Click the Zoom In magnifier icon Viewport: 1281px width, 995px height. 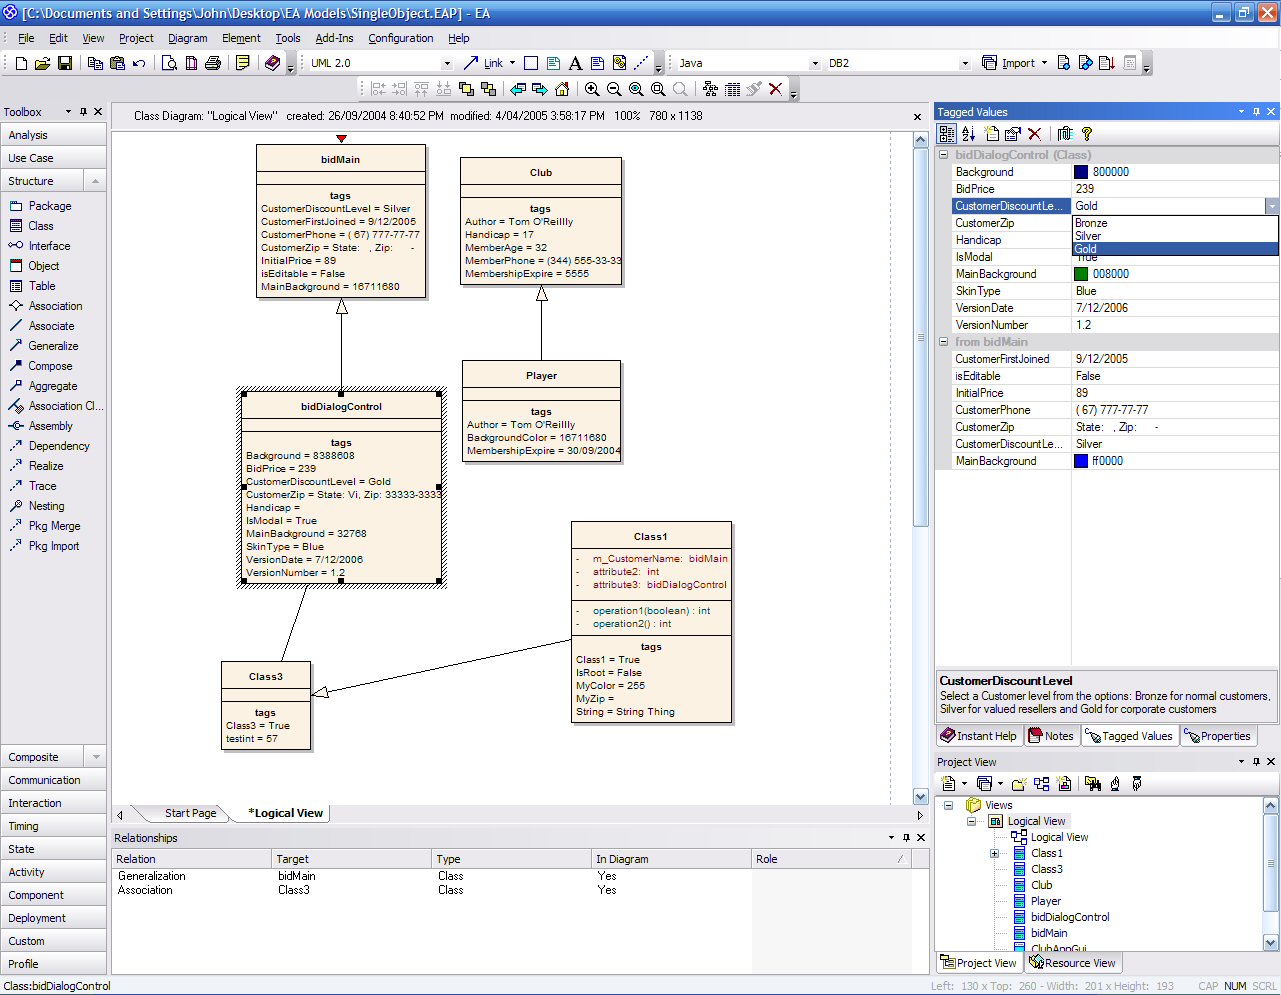point(592,89)
